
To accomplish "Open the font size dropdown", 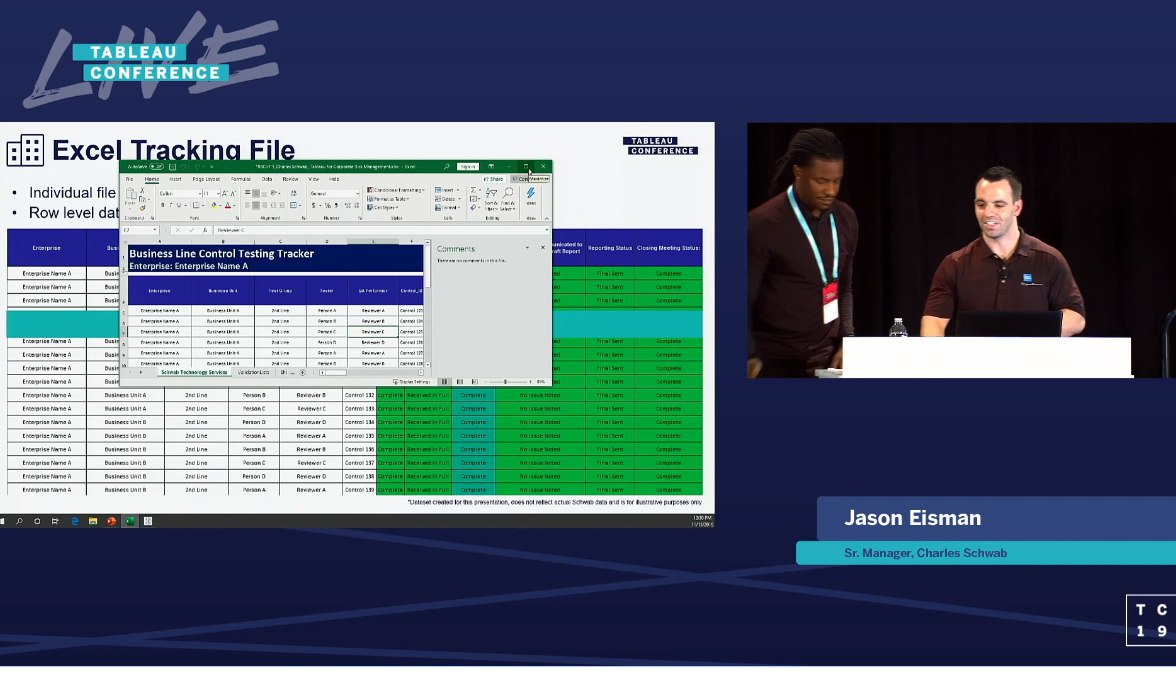I will pos(218,193).
